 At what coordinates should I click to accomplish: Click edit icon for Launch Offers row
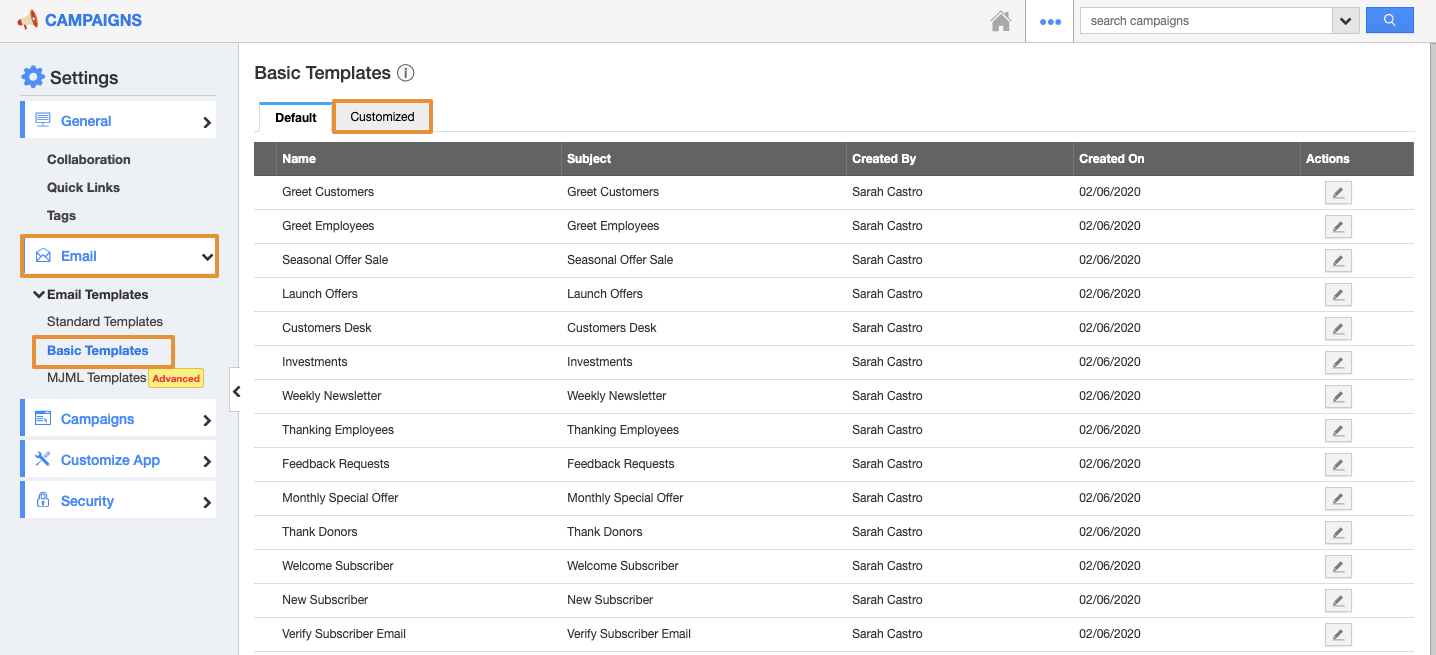pos(1337,294)
